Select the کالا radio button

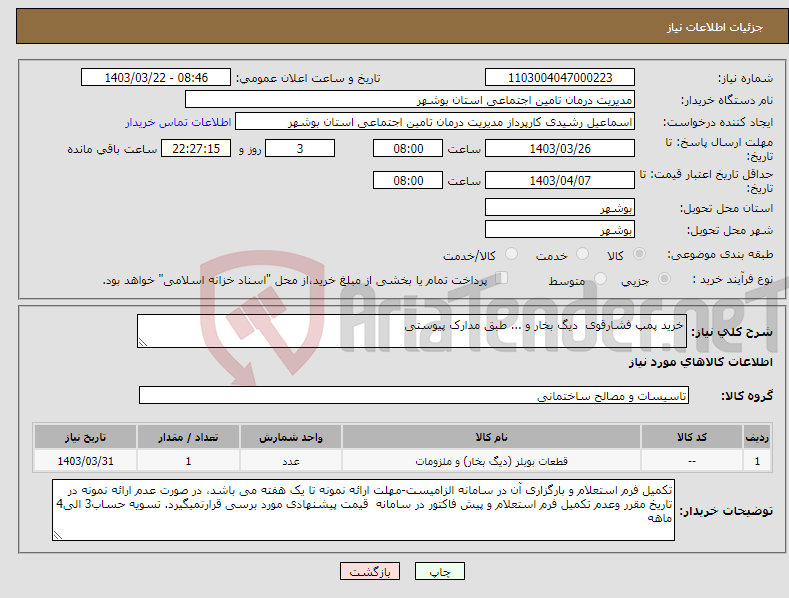point(639,254)
